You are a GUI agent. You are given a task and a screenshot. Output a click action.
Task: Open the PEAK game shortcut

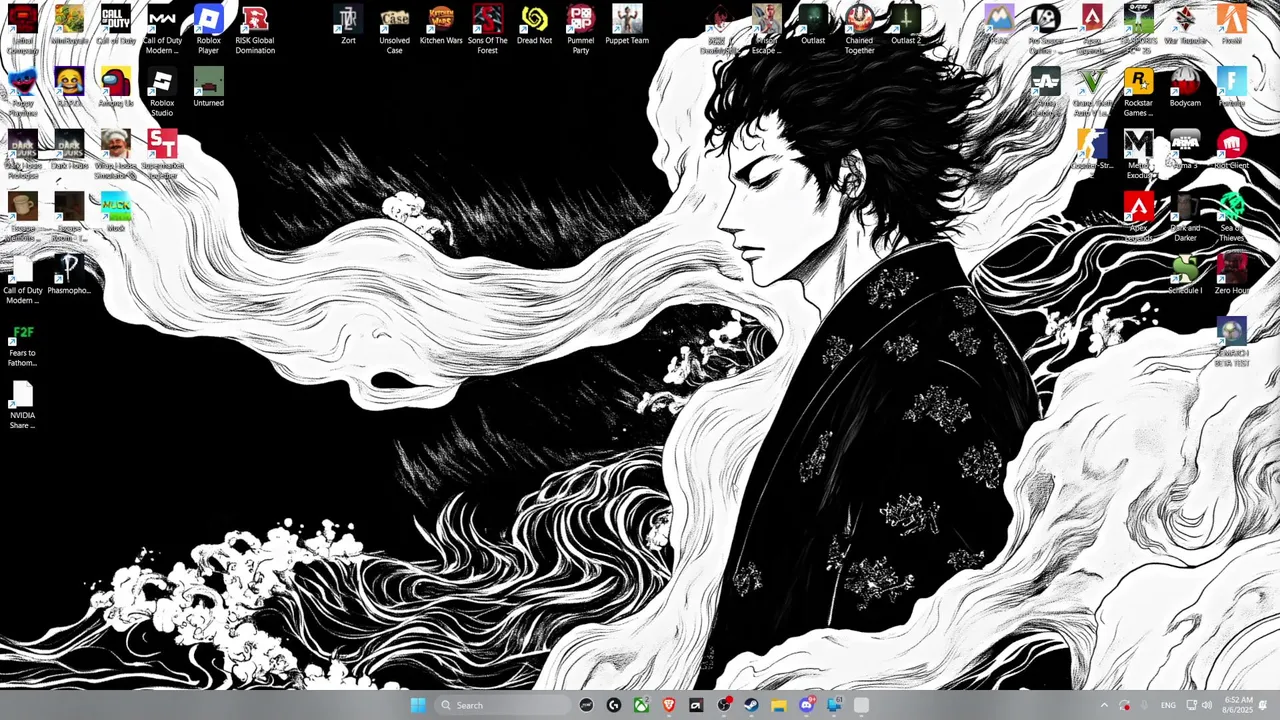point(999,25)
